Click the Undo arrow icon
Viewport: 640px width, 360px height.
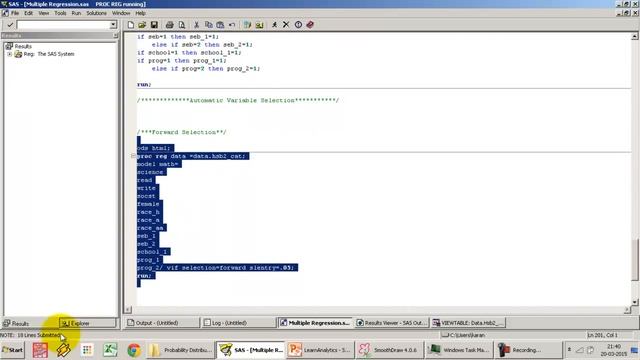(232, 25)
